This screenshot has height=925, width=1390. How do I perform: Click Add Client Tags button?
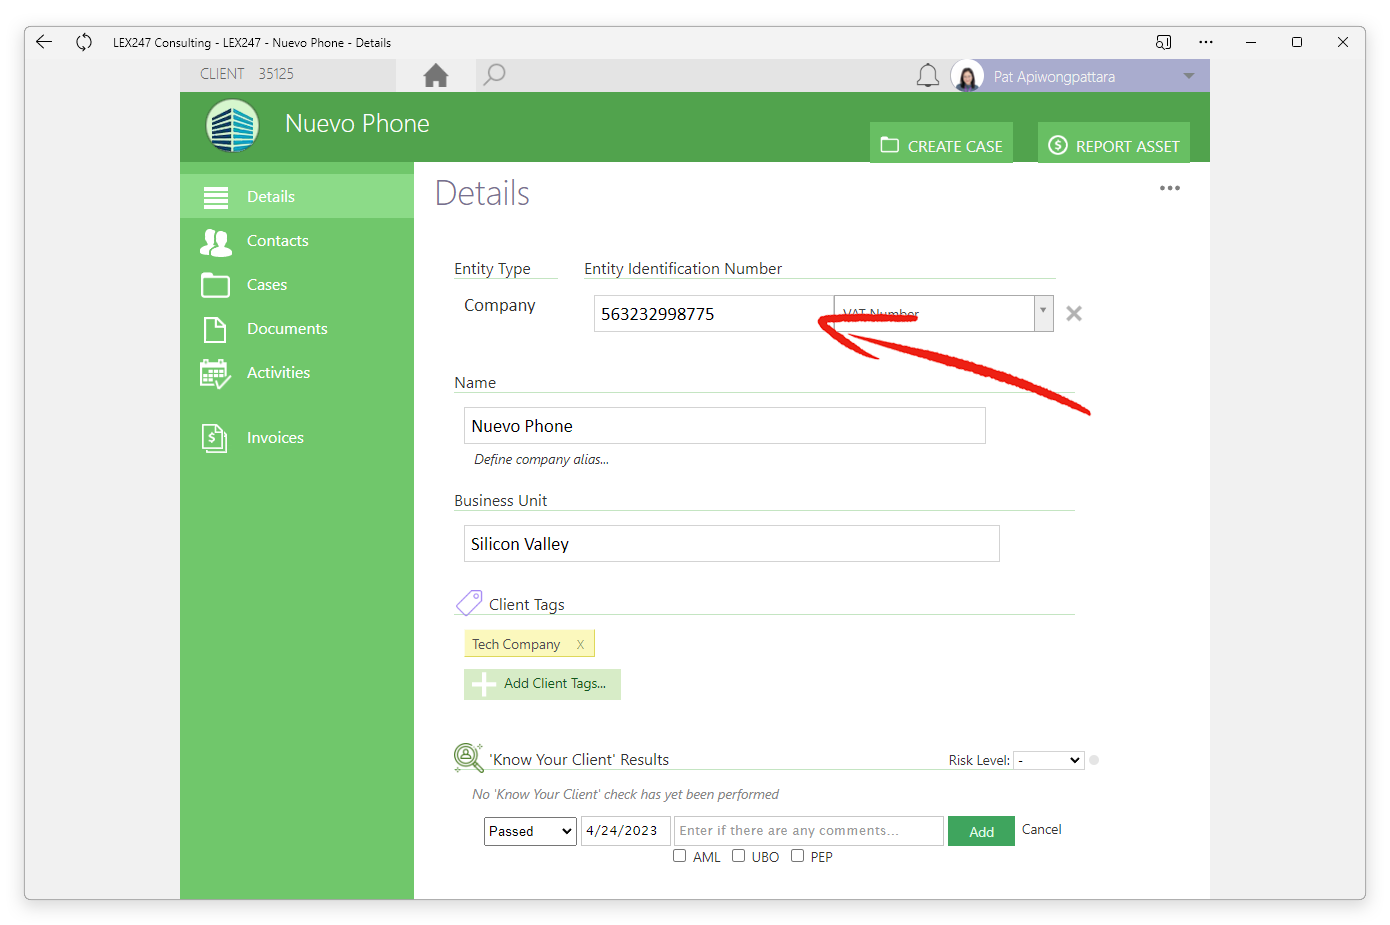pyautogui.click(x=542, y=684)
